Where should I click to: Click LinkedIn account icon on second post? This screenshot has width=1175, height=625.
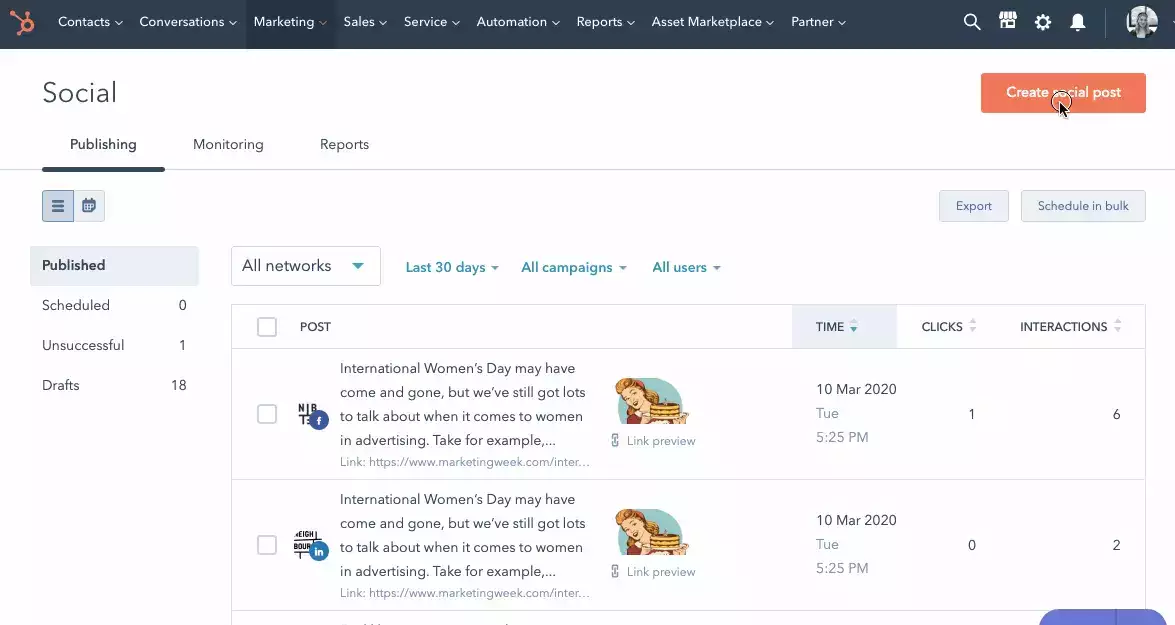319,552
